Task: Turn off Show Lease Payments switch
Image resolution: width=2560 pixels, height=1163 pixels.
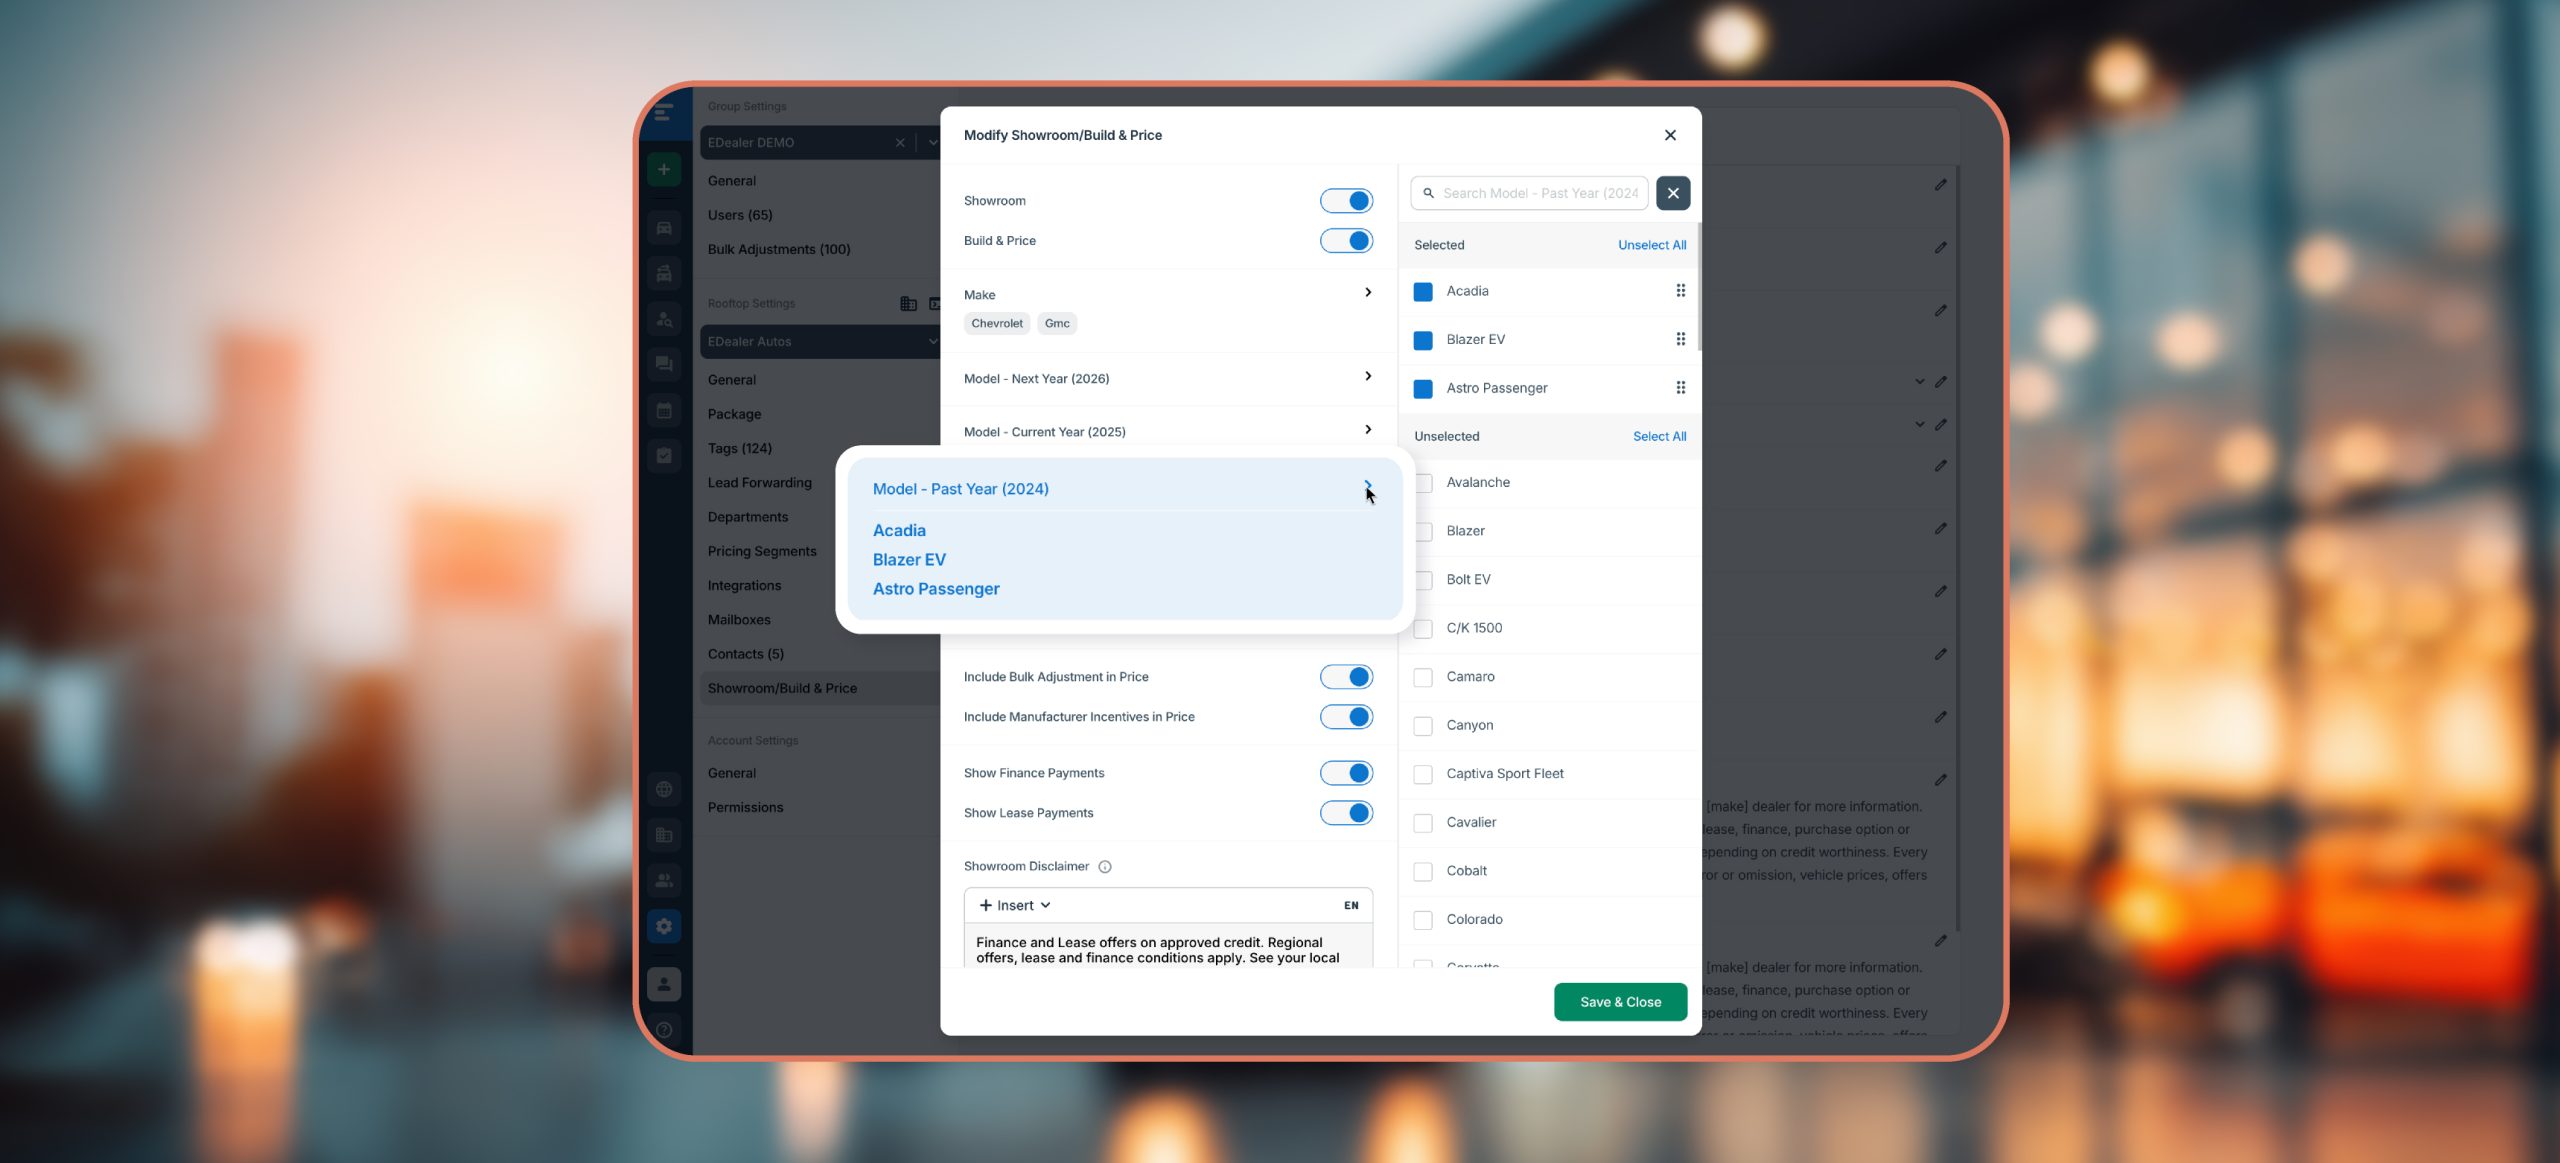Action: click(x=1346, y=813)
